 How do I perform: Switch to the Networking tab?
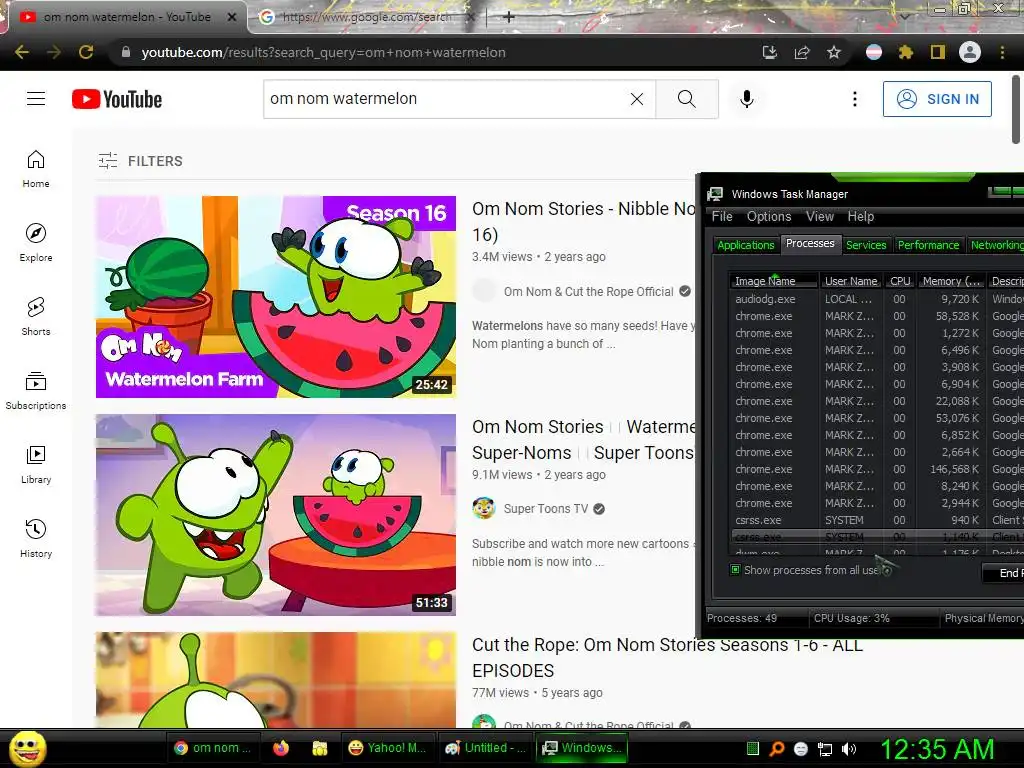[996, 245]
